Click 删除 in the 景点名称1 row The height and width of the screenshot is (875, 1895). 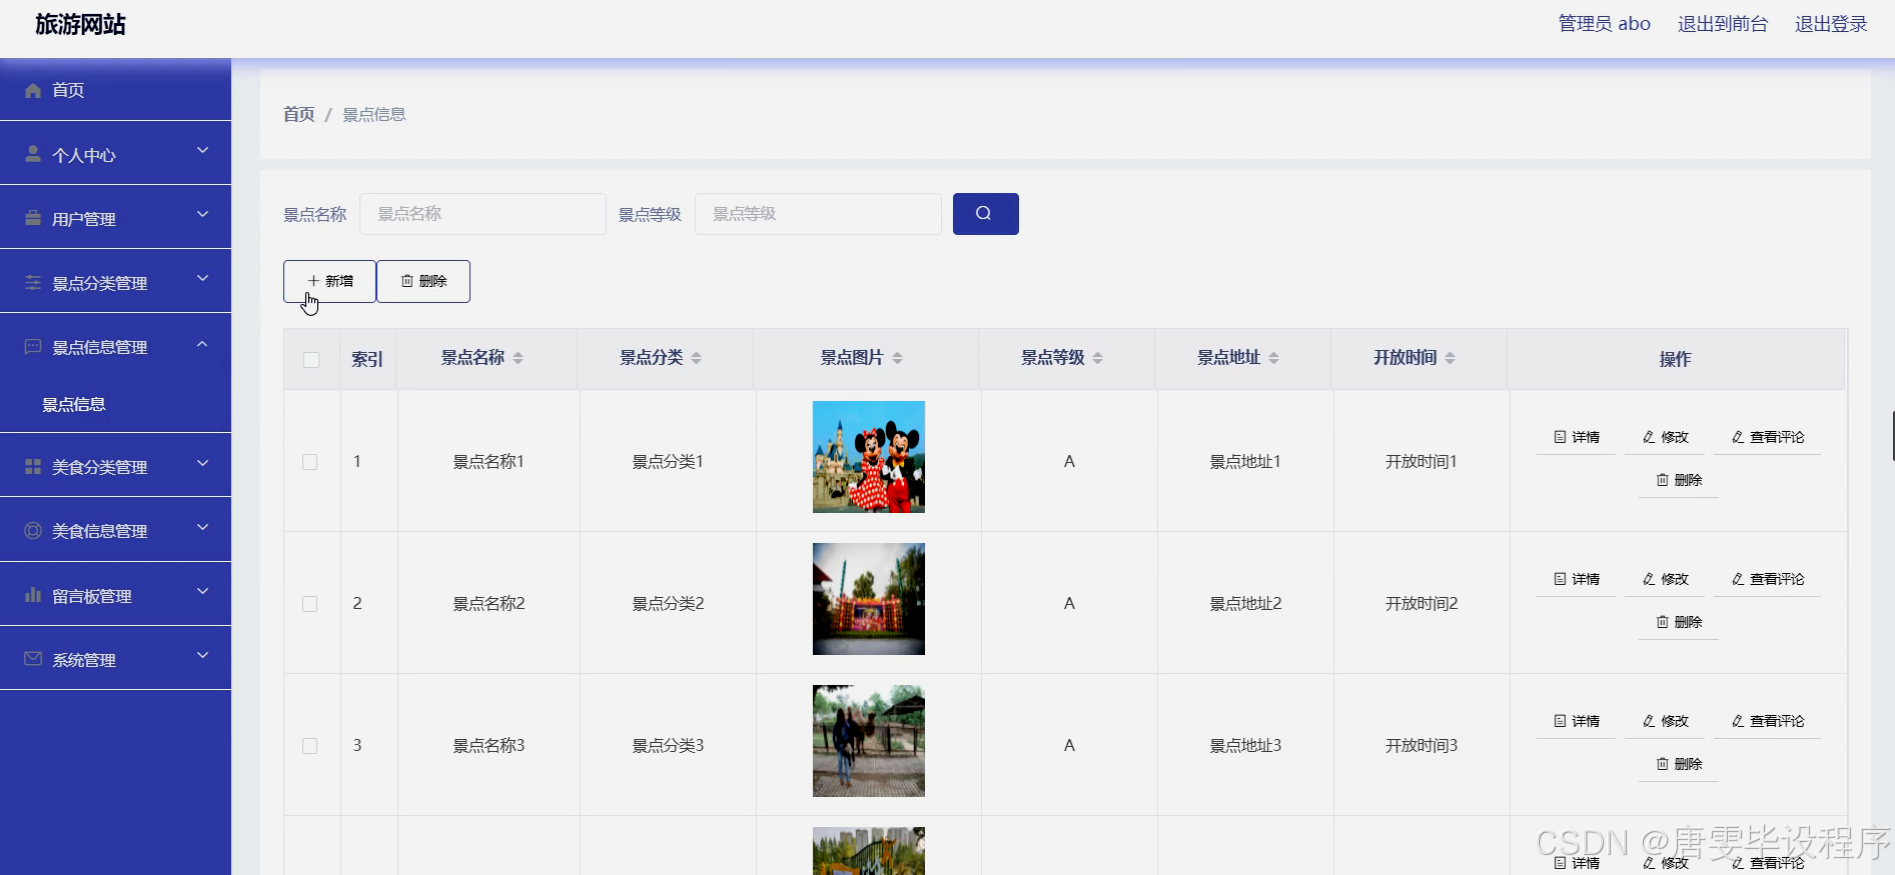(1678, 480)
